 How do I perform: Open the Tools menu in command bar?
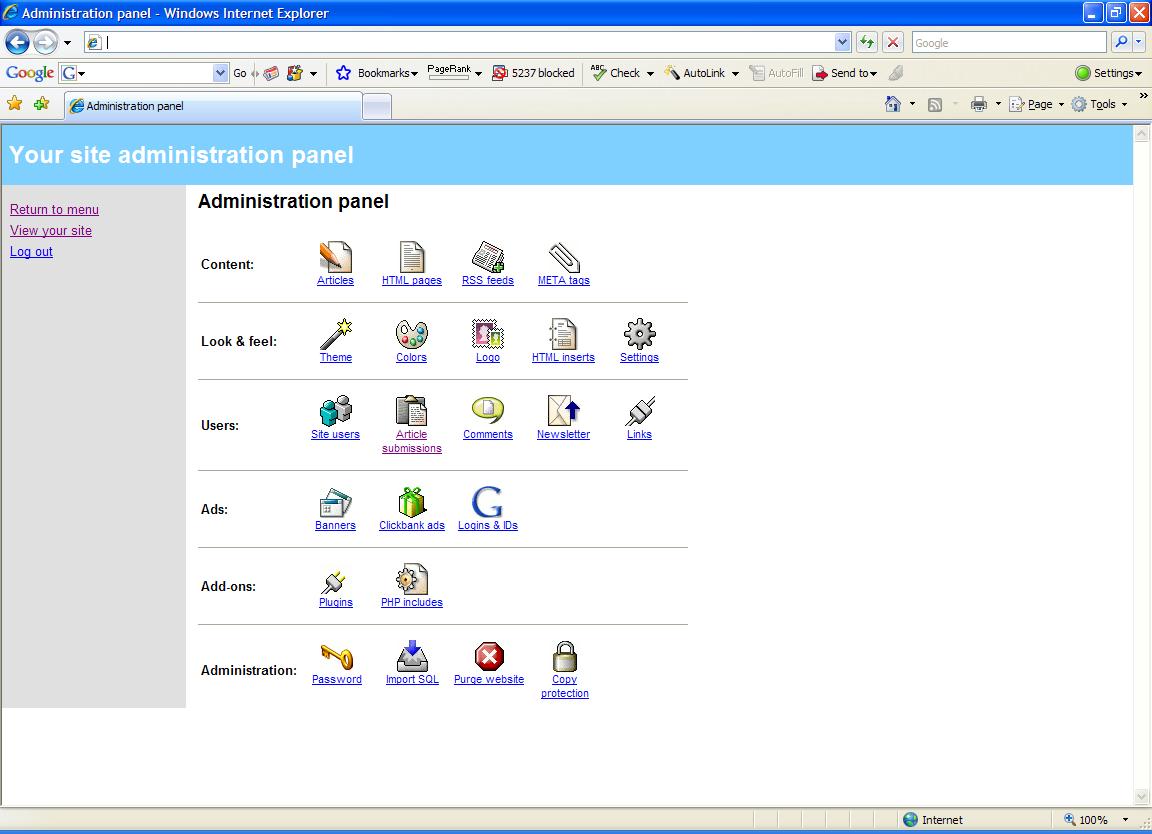click(1099, 104)
